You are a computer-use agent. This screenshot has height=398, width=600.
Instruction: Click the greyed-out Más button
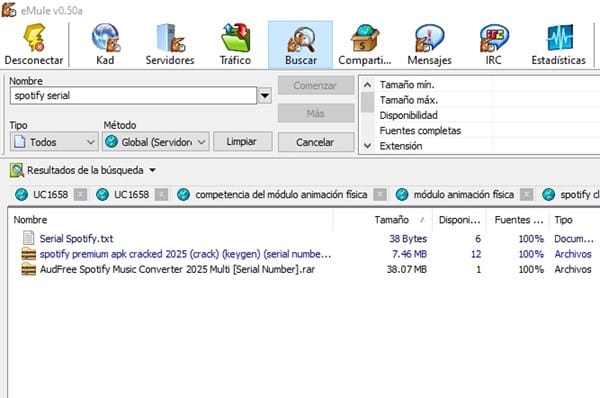[316, 113]
